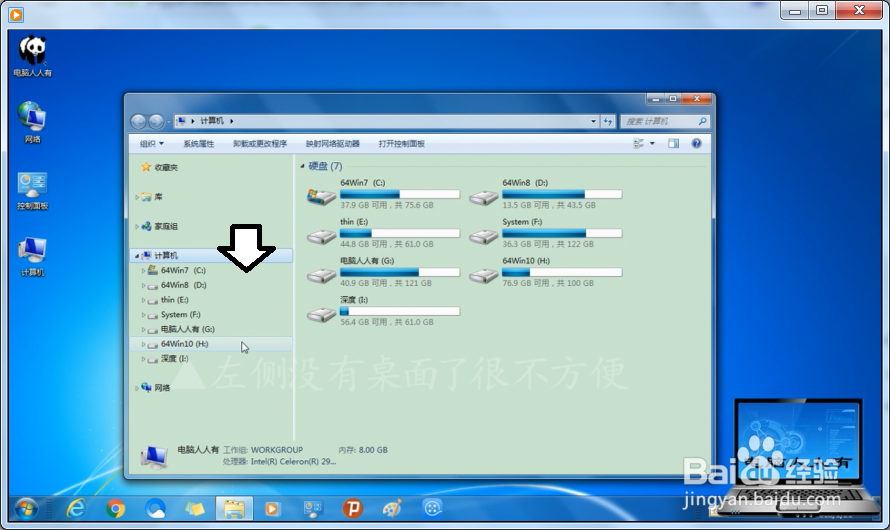Viewport: 890px width, 530px height.
Task: Open the 控制面板 desktop icon
Action: pos(32,191)
